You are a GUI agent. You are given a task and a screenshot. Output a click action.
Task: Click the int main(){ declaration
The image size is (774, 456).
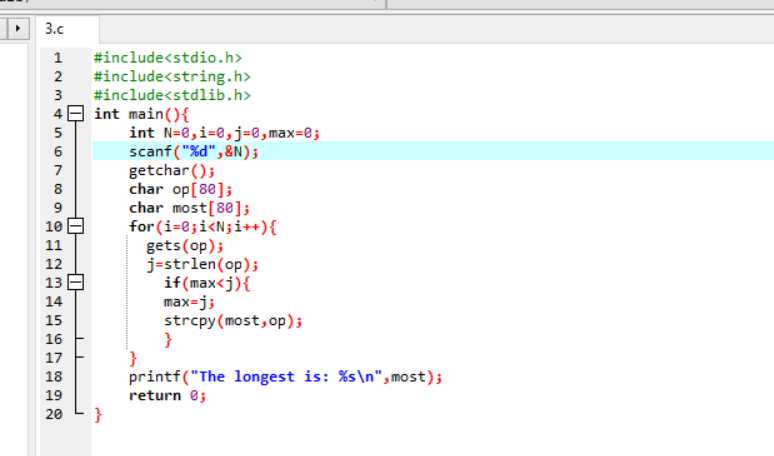tap(141, 114)
